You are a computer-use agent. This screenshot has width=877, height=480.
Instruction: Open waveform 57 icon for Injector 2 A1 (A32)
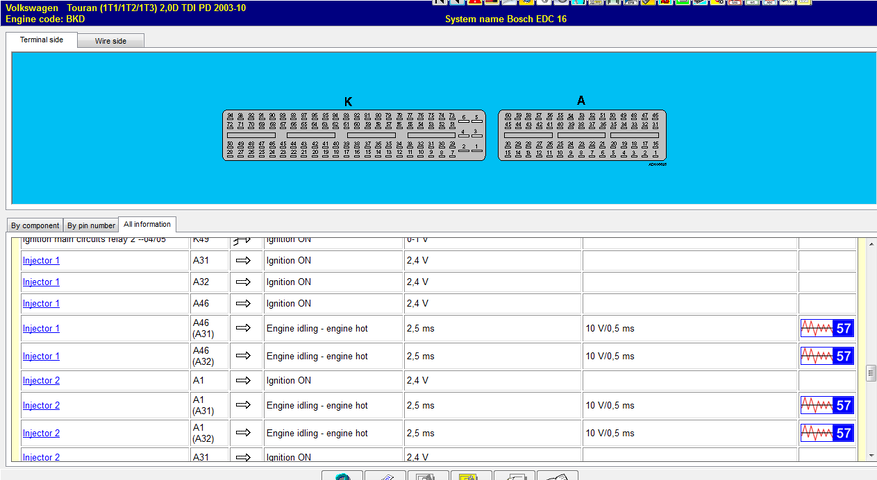pyautogui.click(x=827, y=432)
